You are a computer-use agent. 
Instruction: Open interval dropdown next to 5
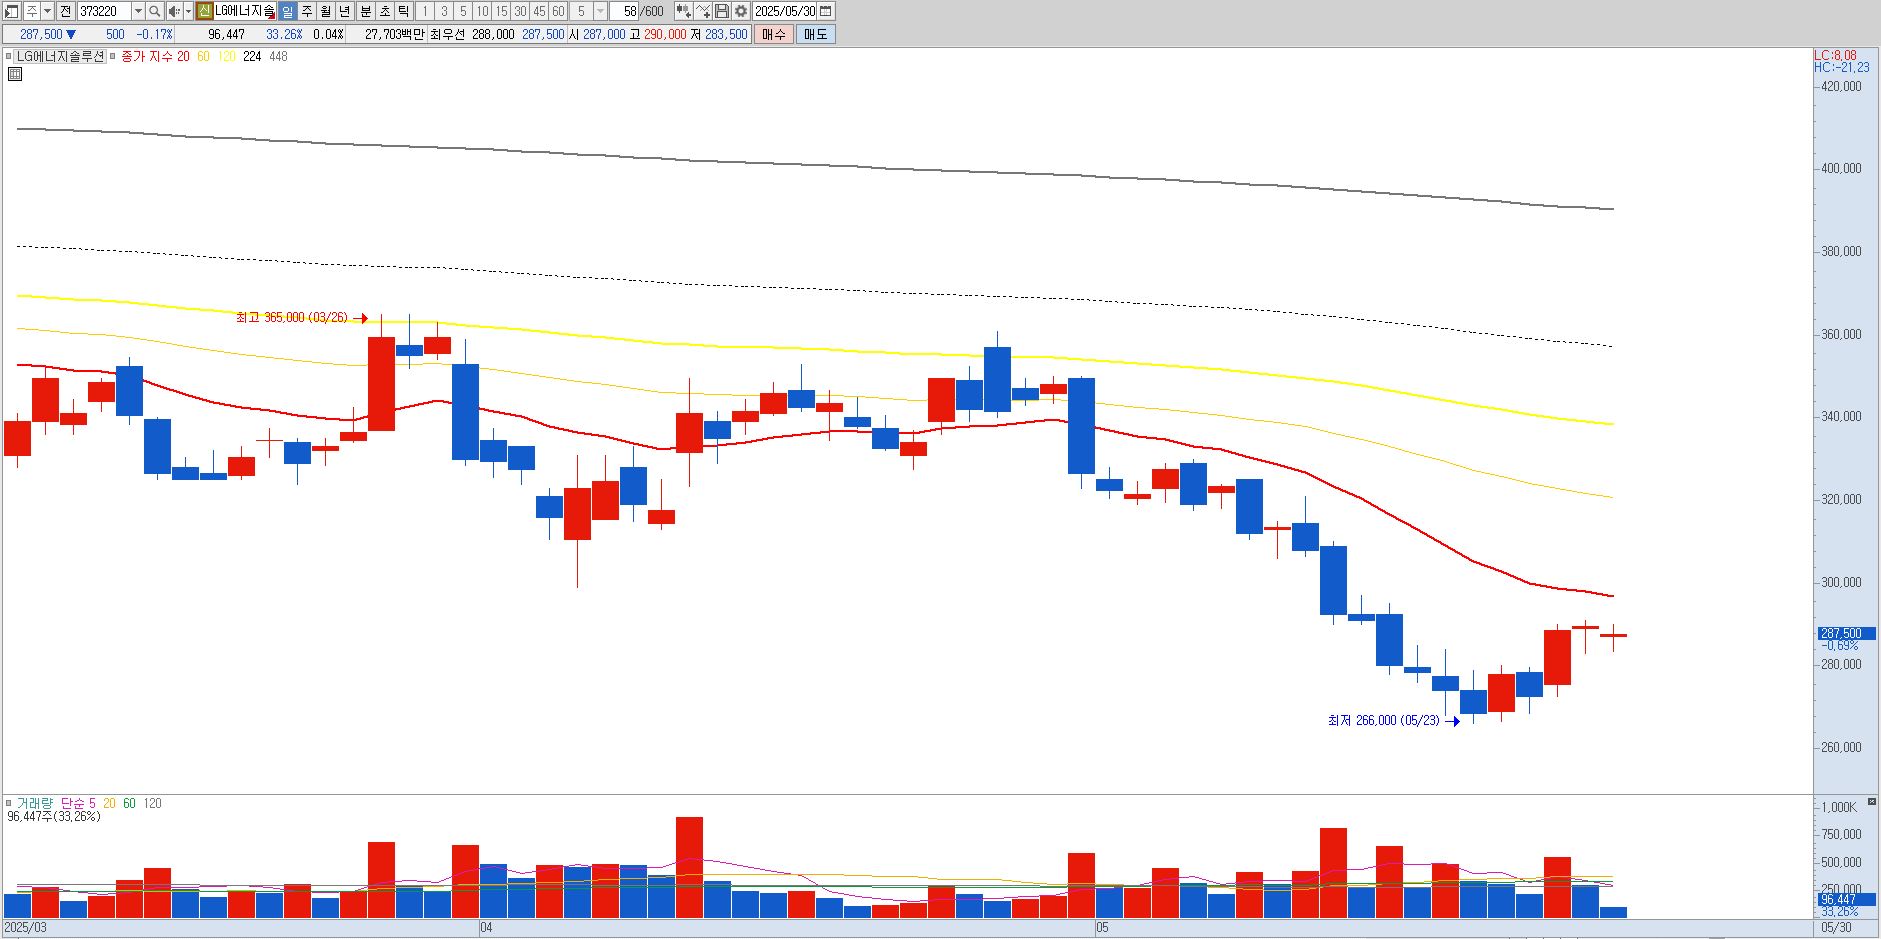(x=600, y=11)
